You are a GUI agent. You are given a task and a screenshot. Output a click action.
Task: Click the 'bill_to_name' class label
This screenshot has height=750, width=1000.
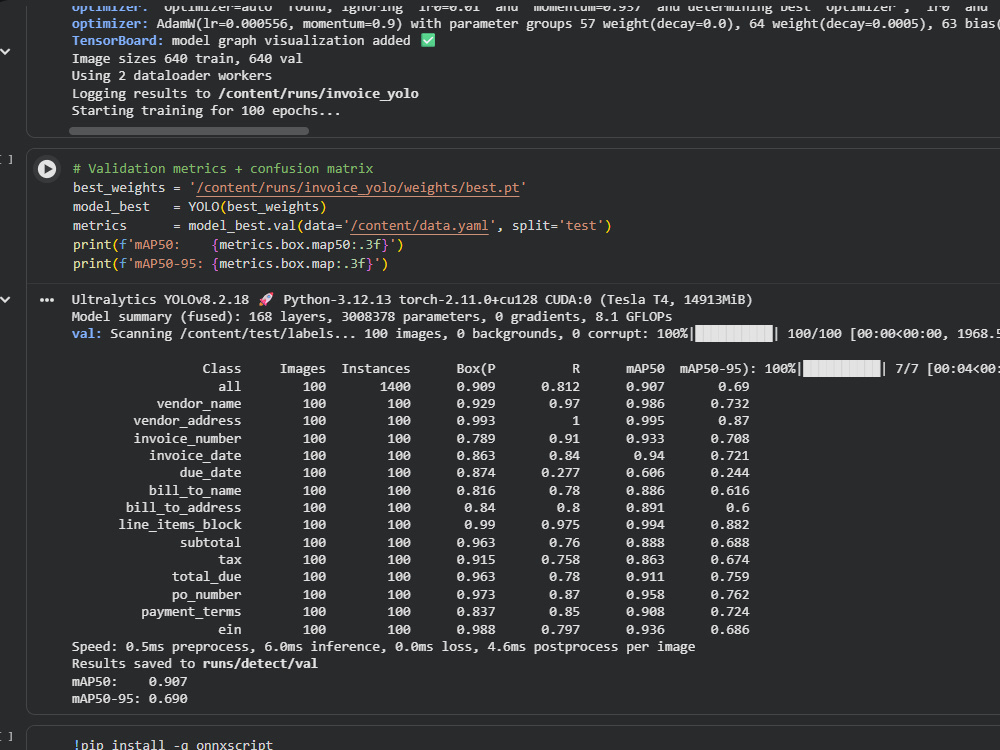tap(195, 490)
